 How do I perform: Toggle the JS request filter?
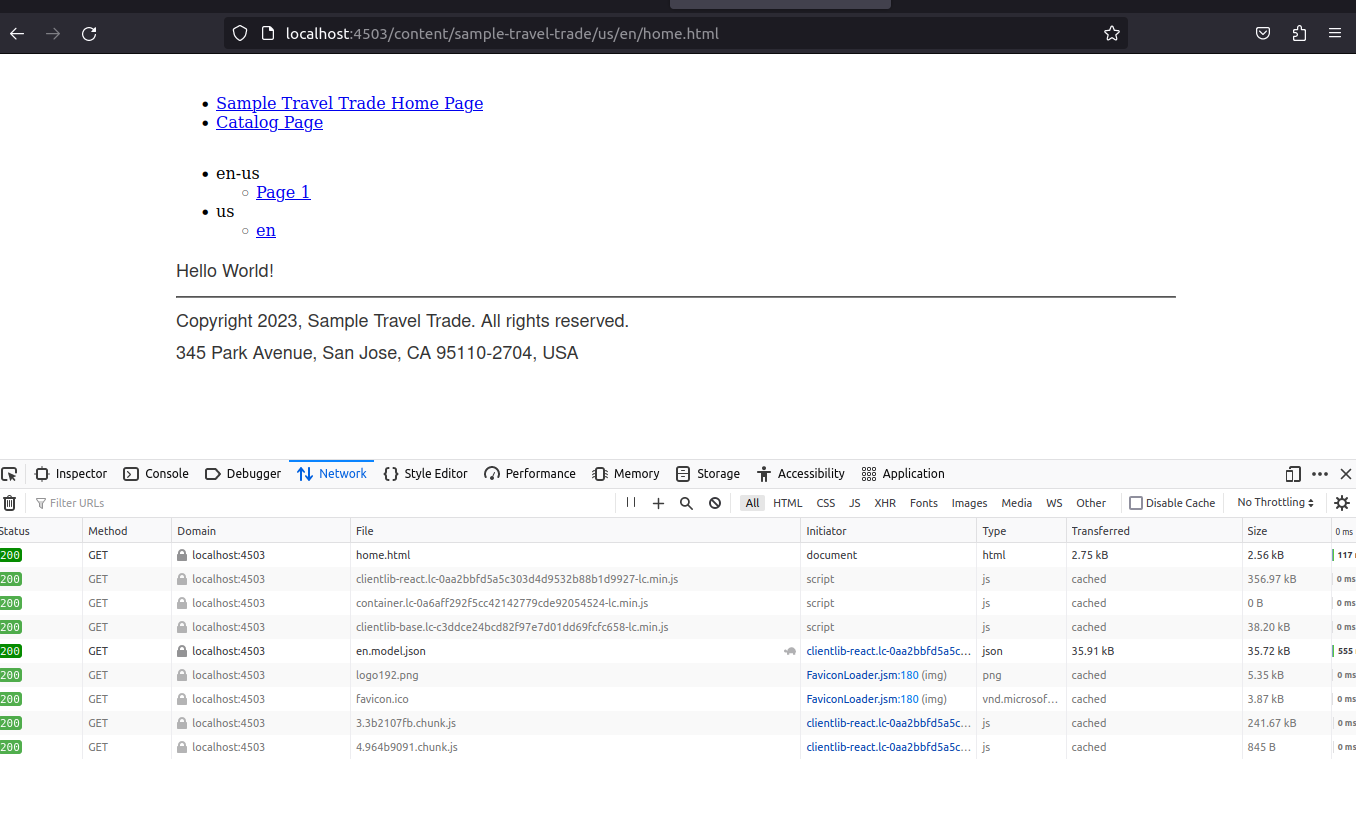853,503
